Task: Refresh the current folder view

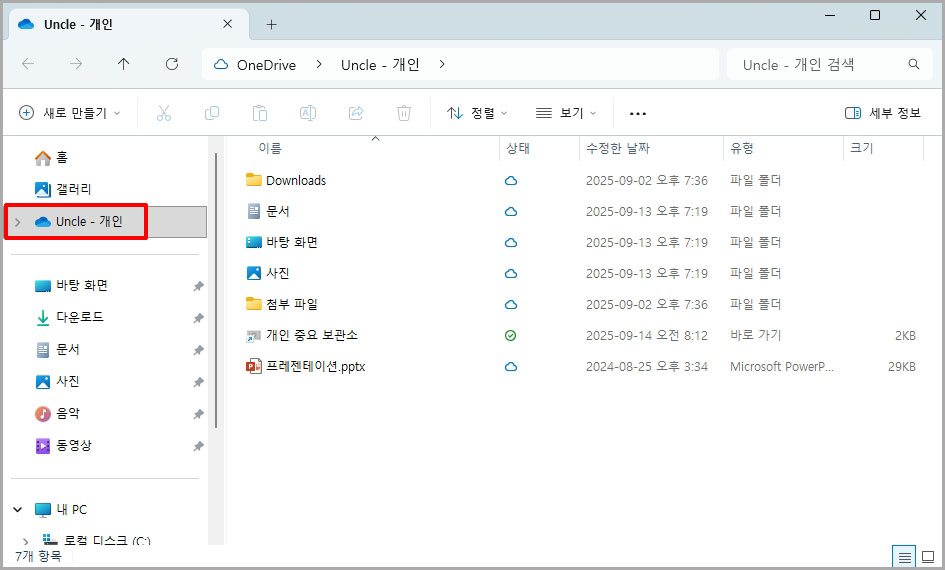Action: click(x=172, y=64)
